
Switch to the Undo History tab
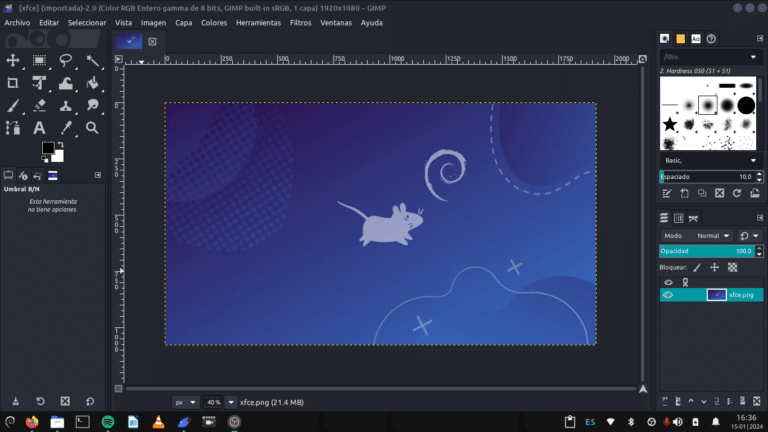pos(38,175)
